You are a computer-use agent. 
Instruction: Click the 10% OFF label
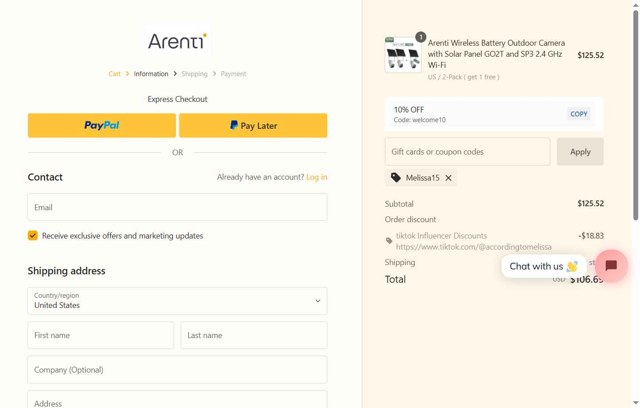coord(409,110)
